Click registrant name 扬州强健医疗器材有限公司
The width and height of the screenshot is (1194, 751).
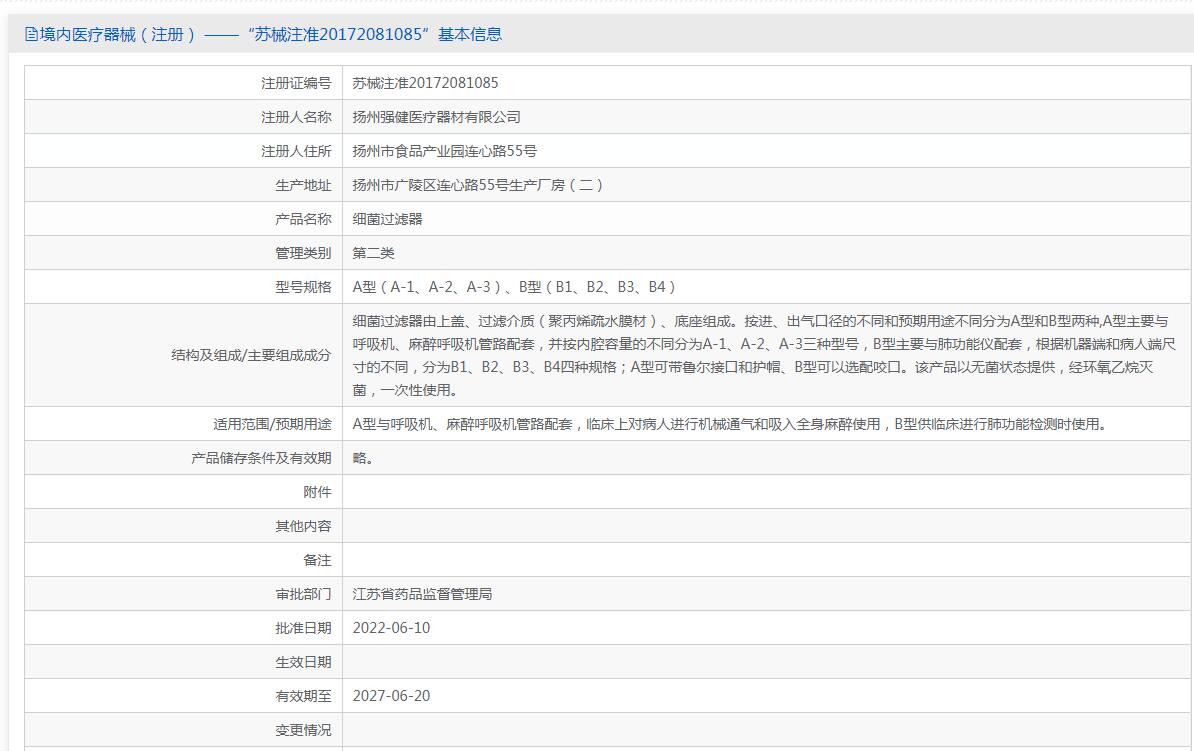pyautogui.click(x=436, y=117)
